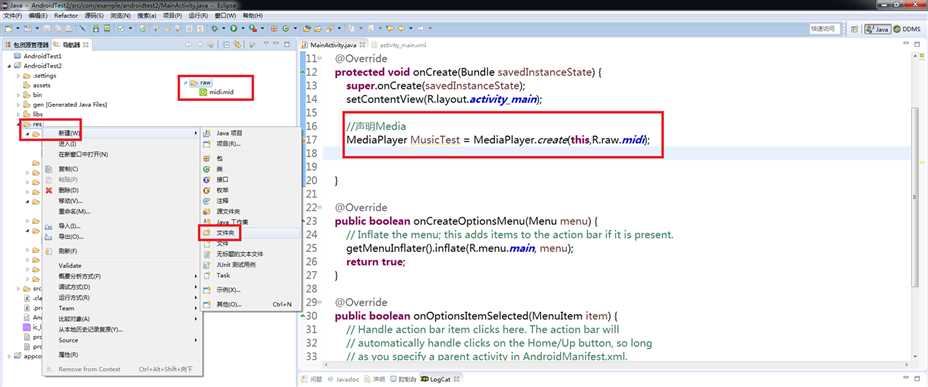The width and height of the screenshot is (928, 387).
Task: Open the 问题 problems bottom tab
Action: pyautogui.click(x=311, y=379)
